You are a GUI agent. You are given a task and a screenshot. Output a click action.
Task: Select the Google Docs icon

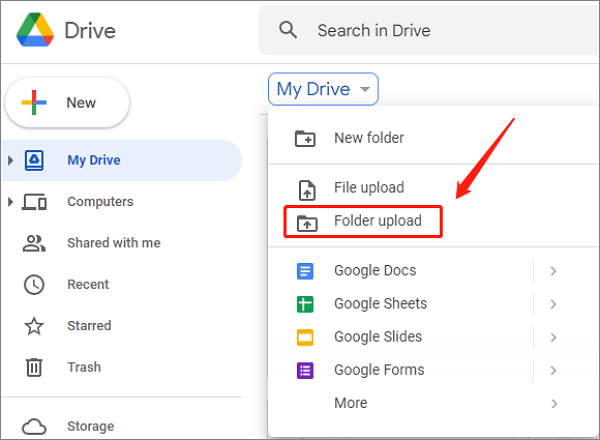(x=306, y=271)
